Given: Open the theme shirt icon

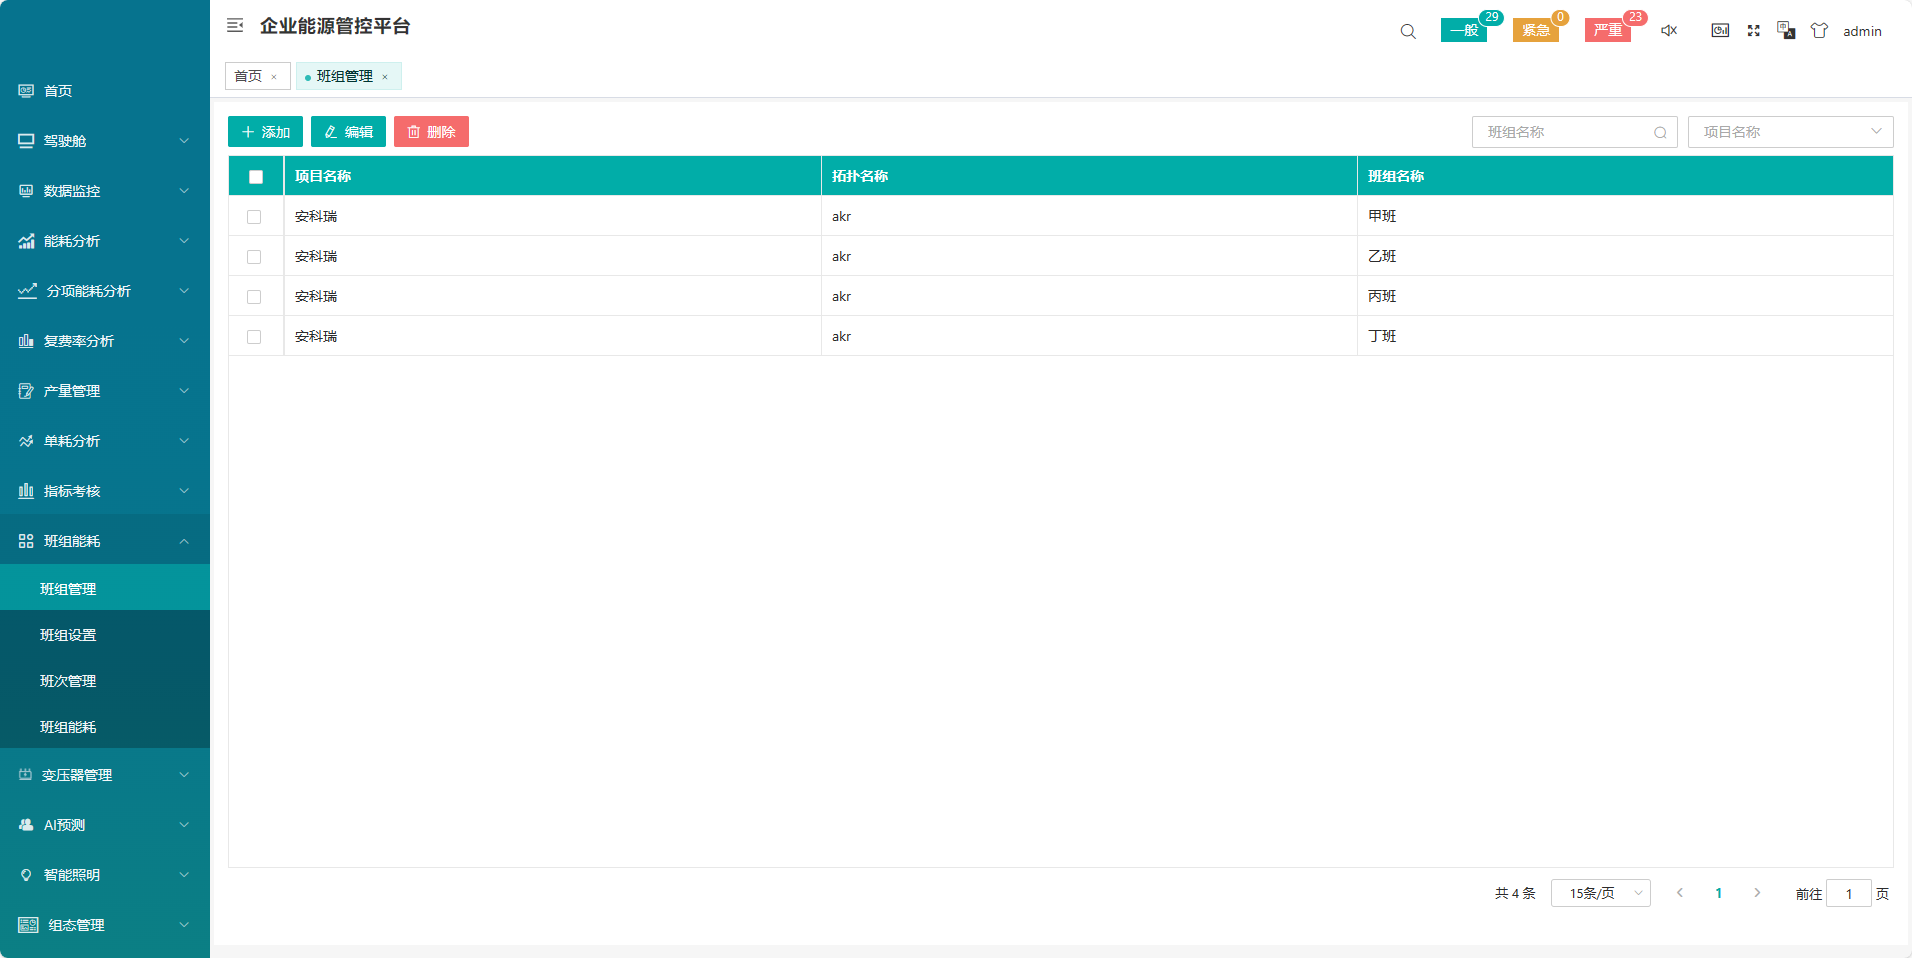Looking at the screenshot, I should [x=1819, y=31].
